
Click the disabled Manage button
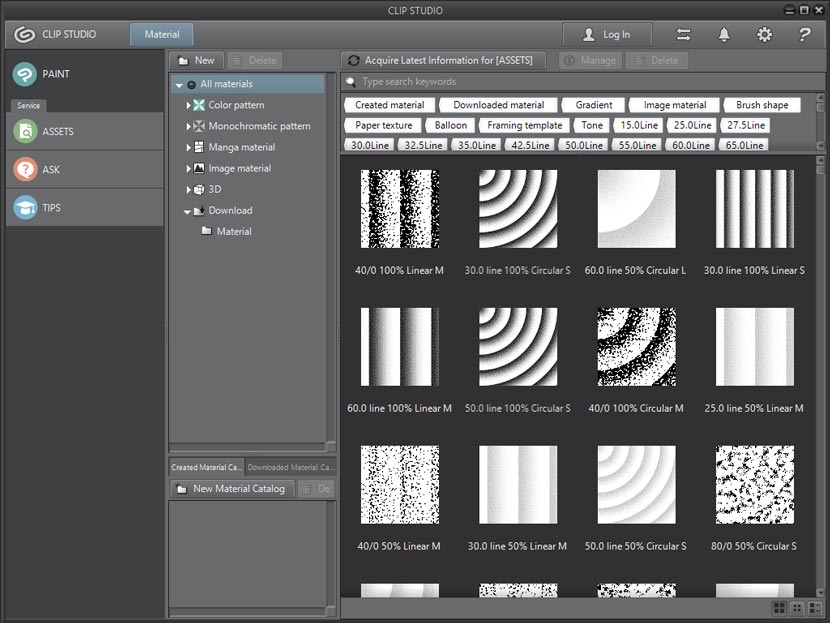pos(591,60)
